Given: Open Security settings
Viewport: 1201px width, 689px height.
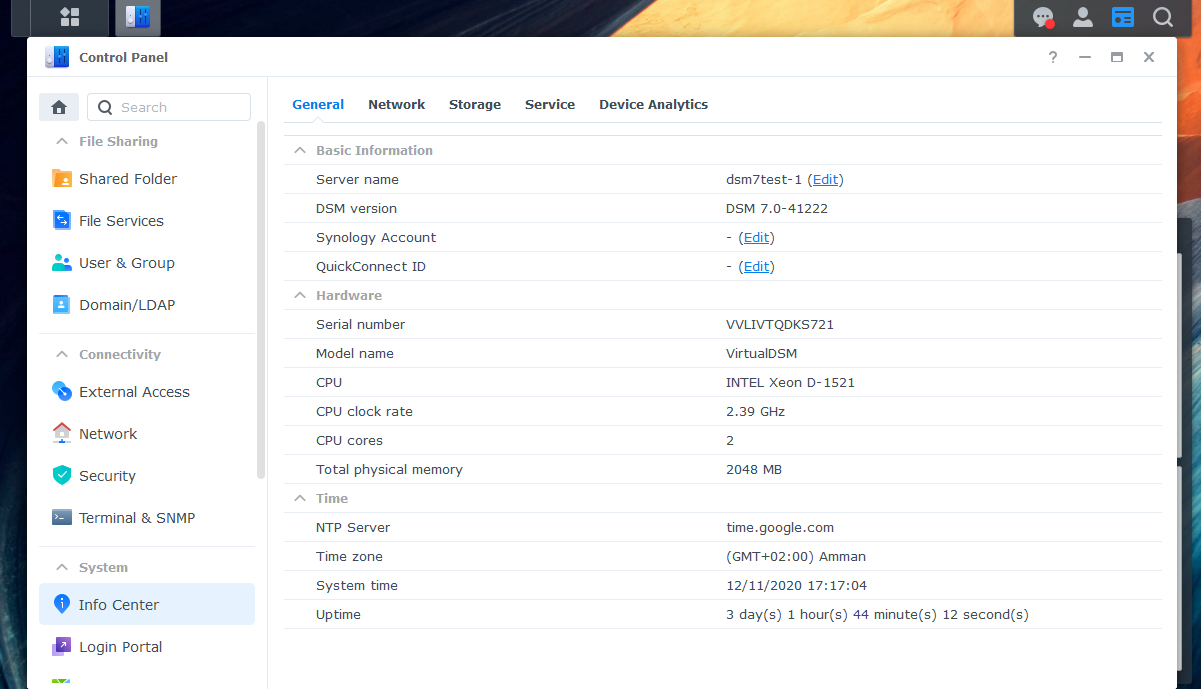Looking at the screenshot, I should pos(147,476).
